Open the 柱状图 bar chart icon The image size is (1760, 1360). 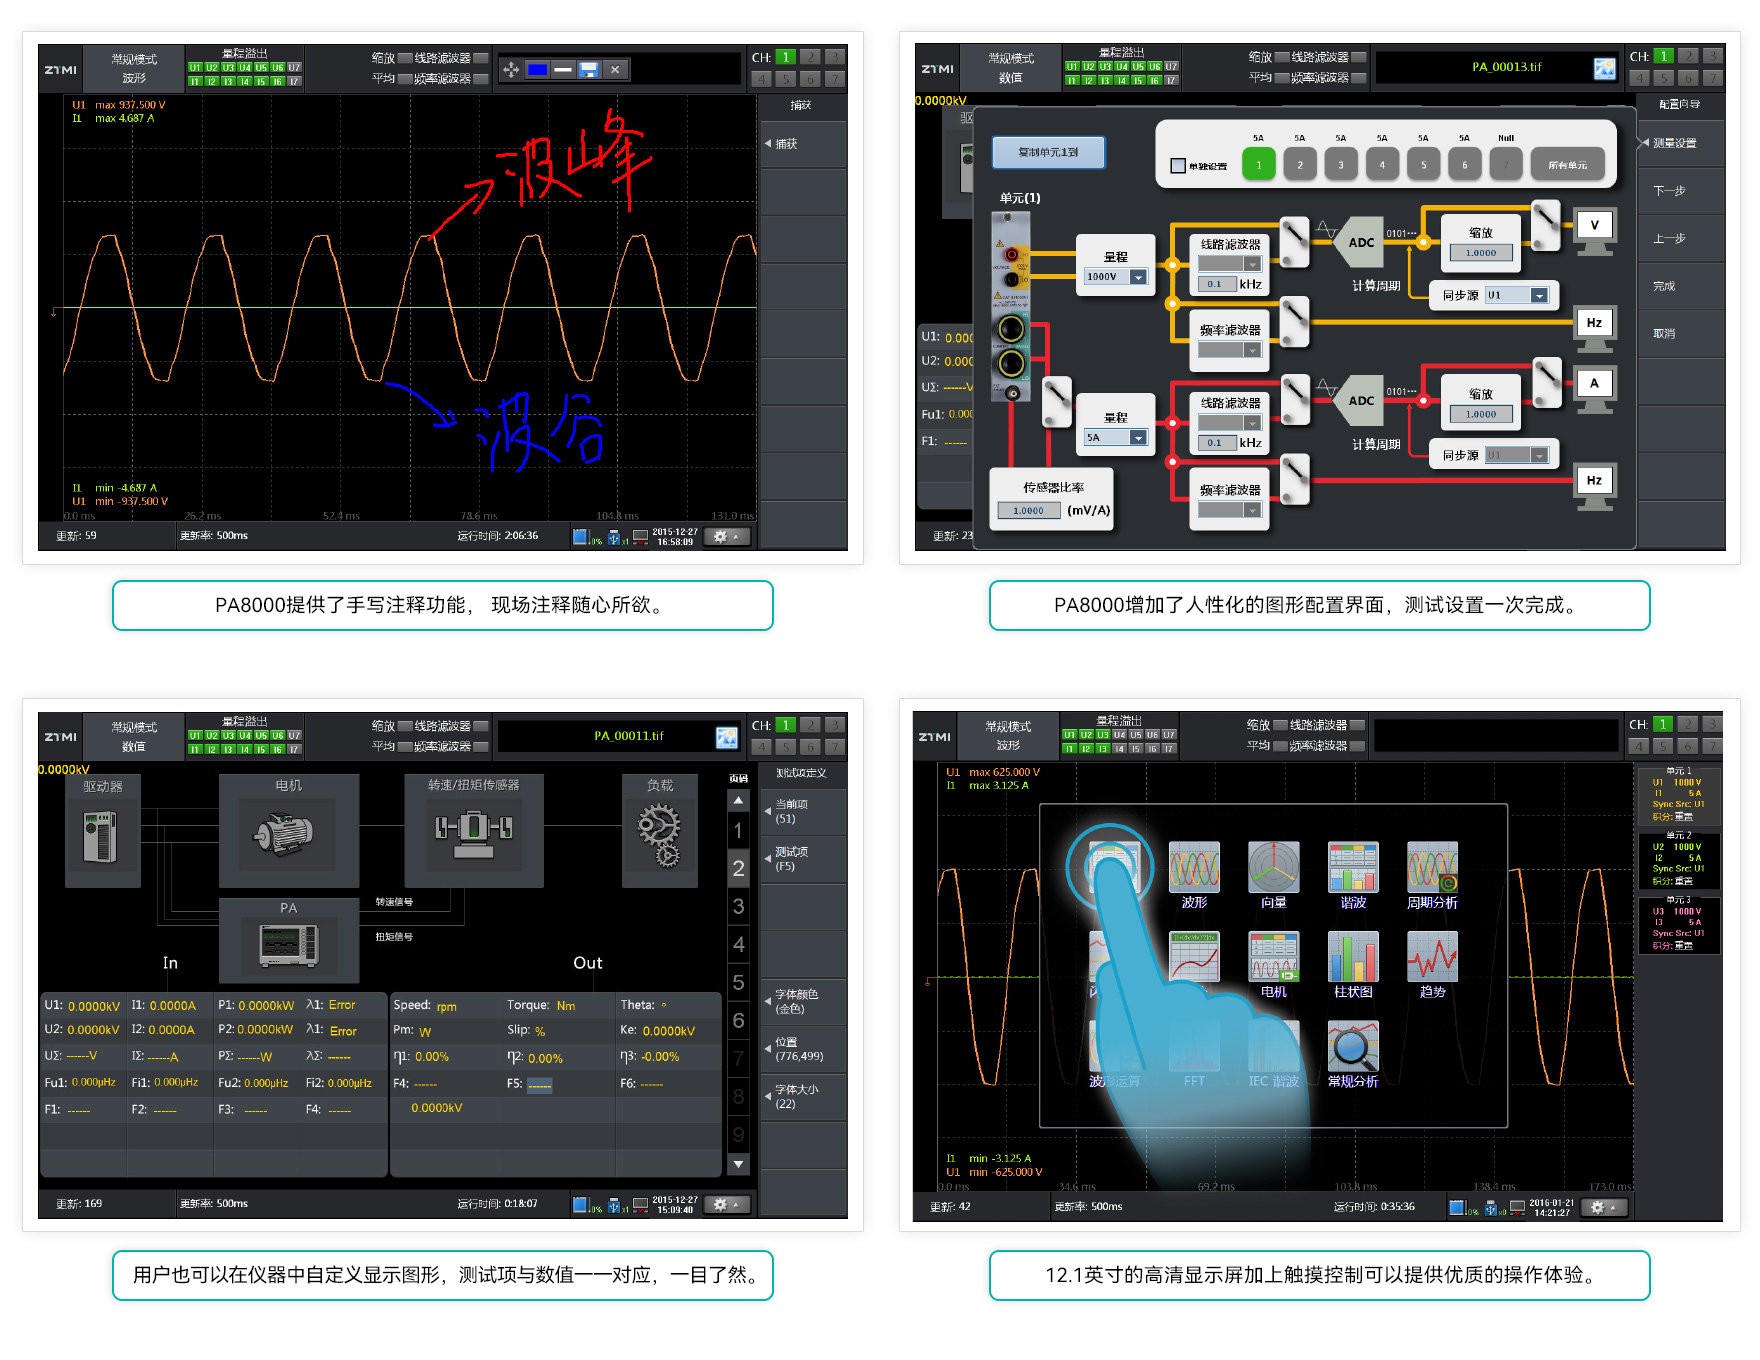click(1352, 957)
